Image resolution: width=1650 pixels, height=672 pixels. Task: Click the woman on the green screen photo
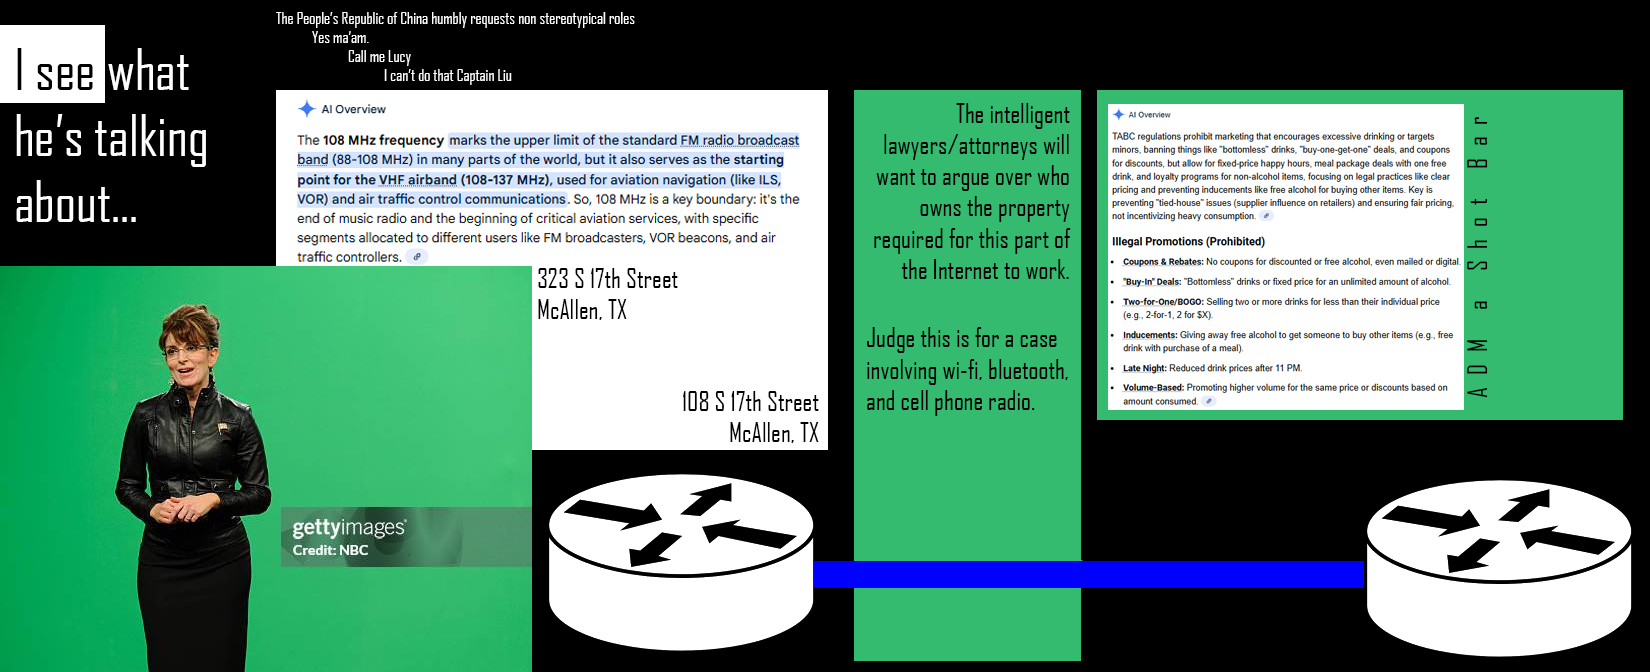[190, 480]
